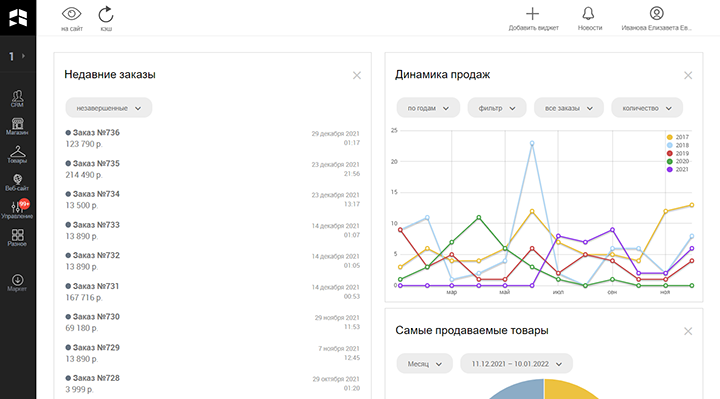The image size is (720, 399).
Task: Open the Месяц period dropdown
Action: pos(425,364)
